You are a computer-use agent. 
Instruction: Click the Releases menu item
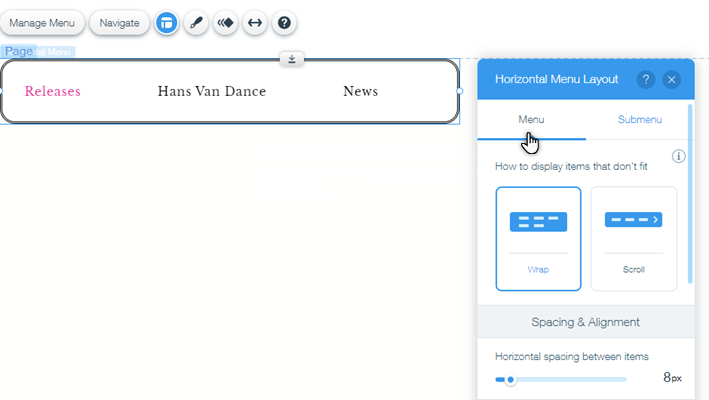tap(53, 92)
